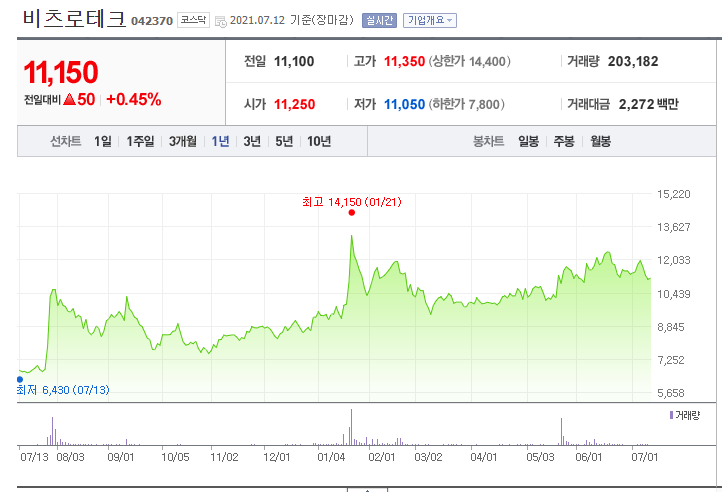This screenshot has height=492, width=722.
Task: Click the 상한가 14,400 text
Action: pos(470,61)
